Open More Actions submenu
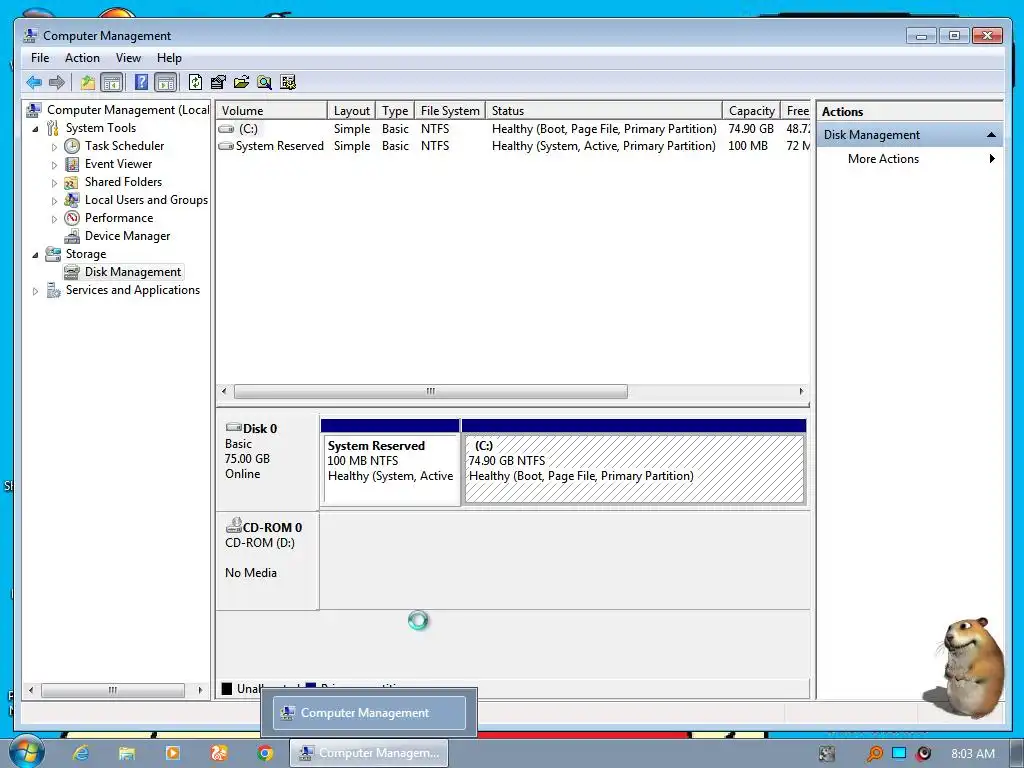Viewport: 1024px width, 768px height. (x=910, y=159)
